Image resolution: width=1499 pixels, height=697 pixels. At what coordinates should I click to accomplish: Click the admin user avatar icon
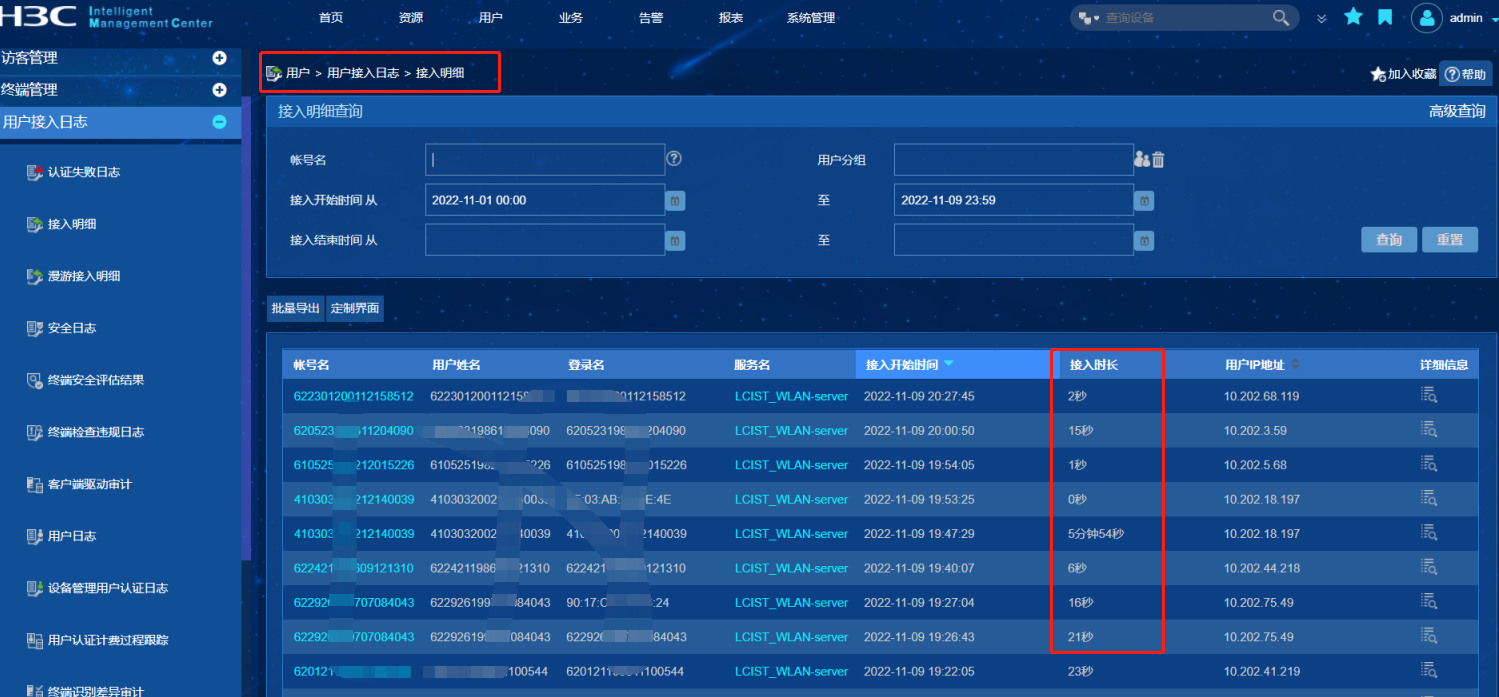tap(1427, 18)
